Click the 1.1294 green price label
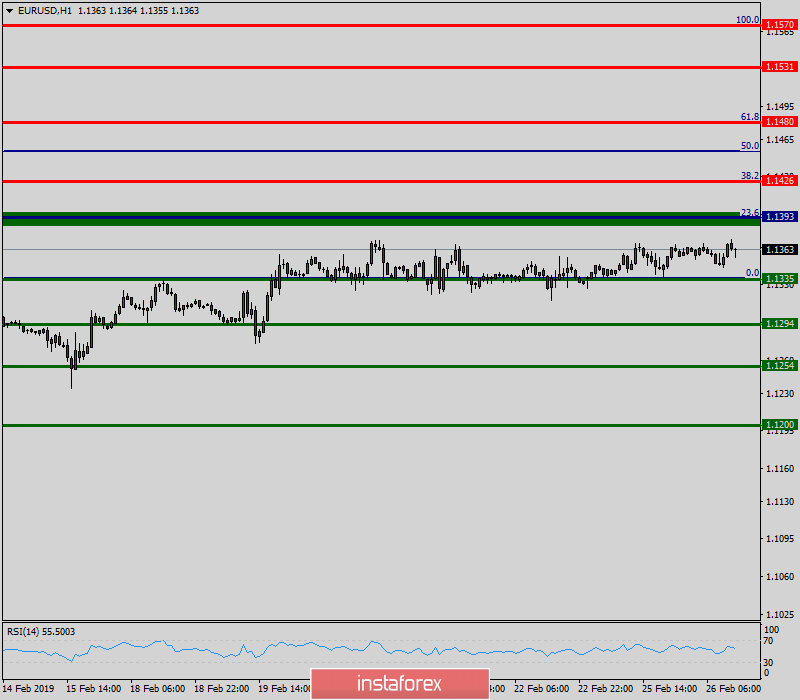This screenshot has width=800, height=700. (780, 323)
